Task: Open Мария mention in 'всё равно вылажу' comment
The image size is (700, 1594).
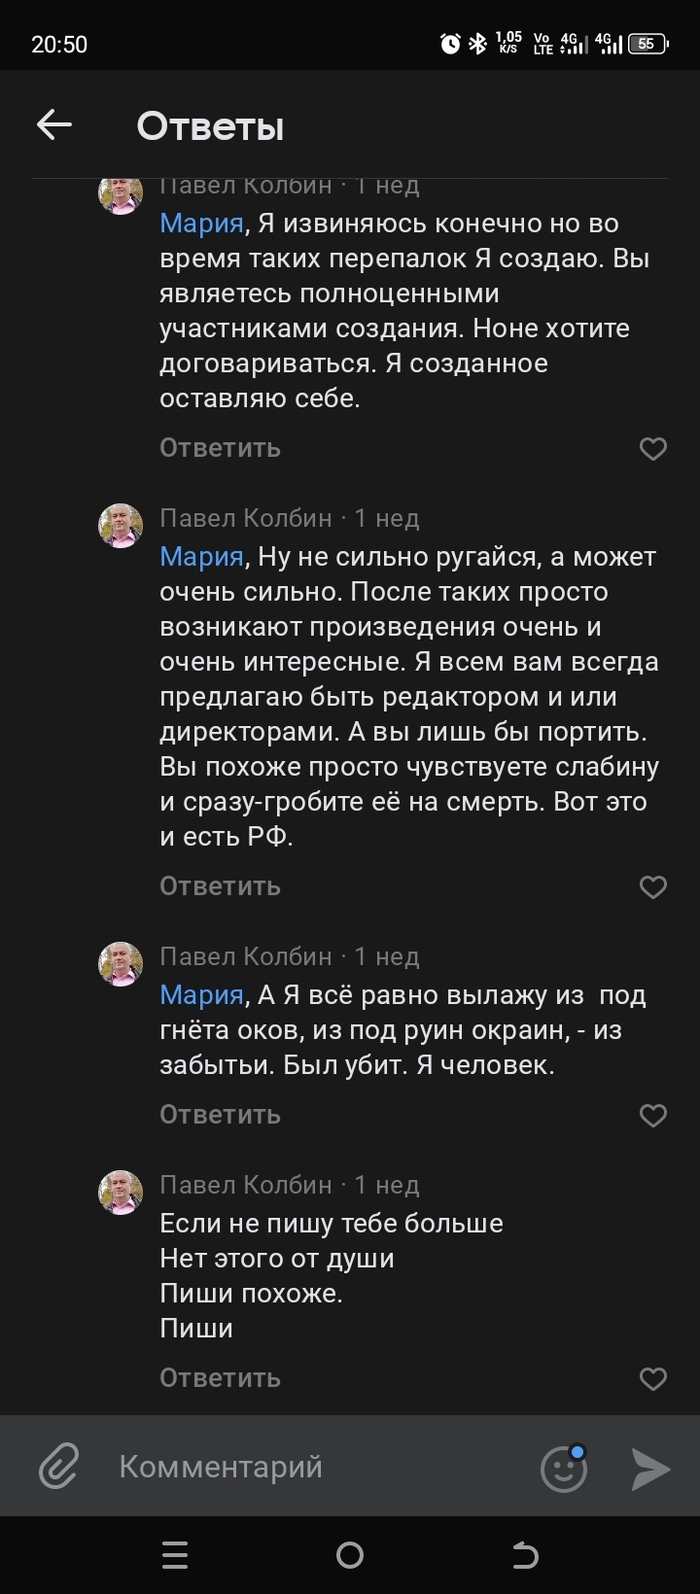Action: (x=202, y=995)
